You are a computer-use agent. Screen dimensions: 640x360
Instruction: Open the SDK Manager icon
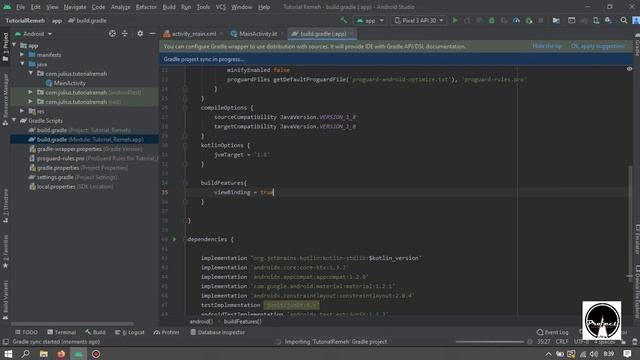point(608,20)
